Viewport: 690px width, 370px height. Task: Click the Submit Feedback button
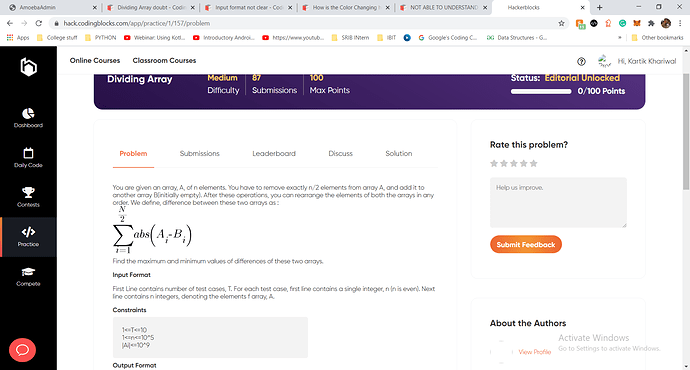click(x=526, y=245)
